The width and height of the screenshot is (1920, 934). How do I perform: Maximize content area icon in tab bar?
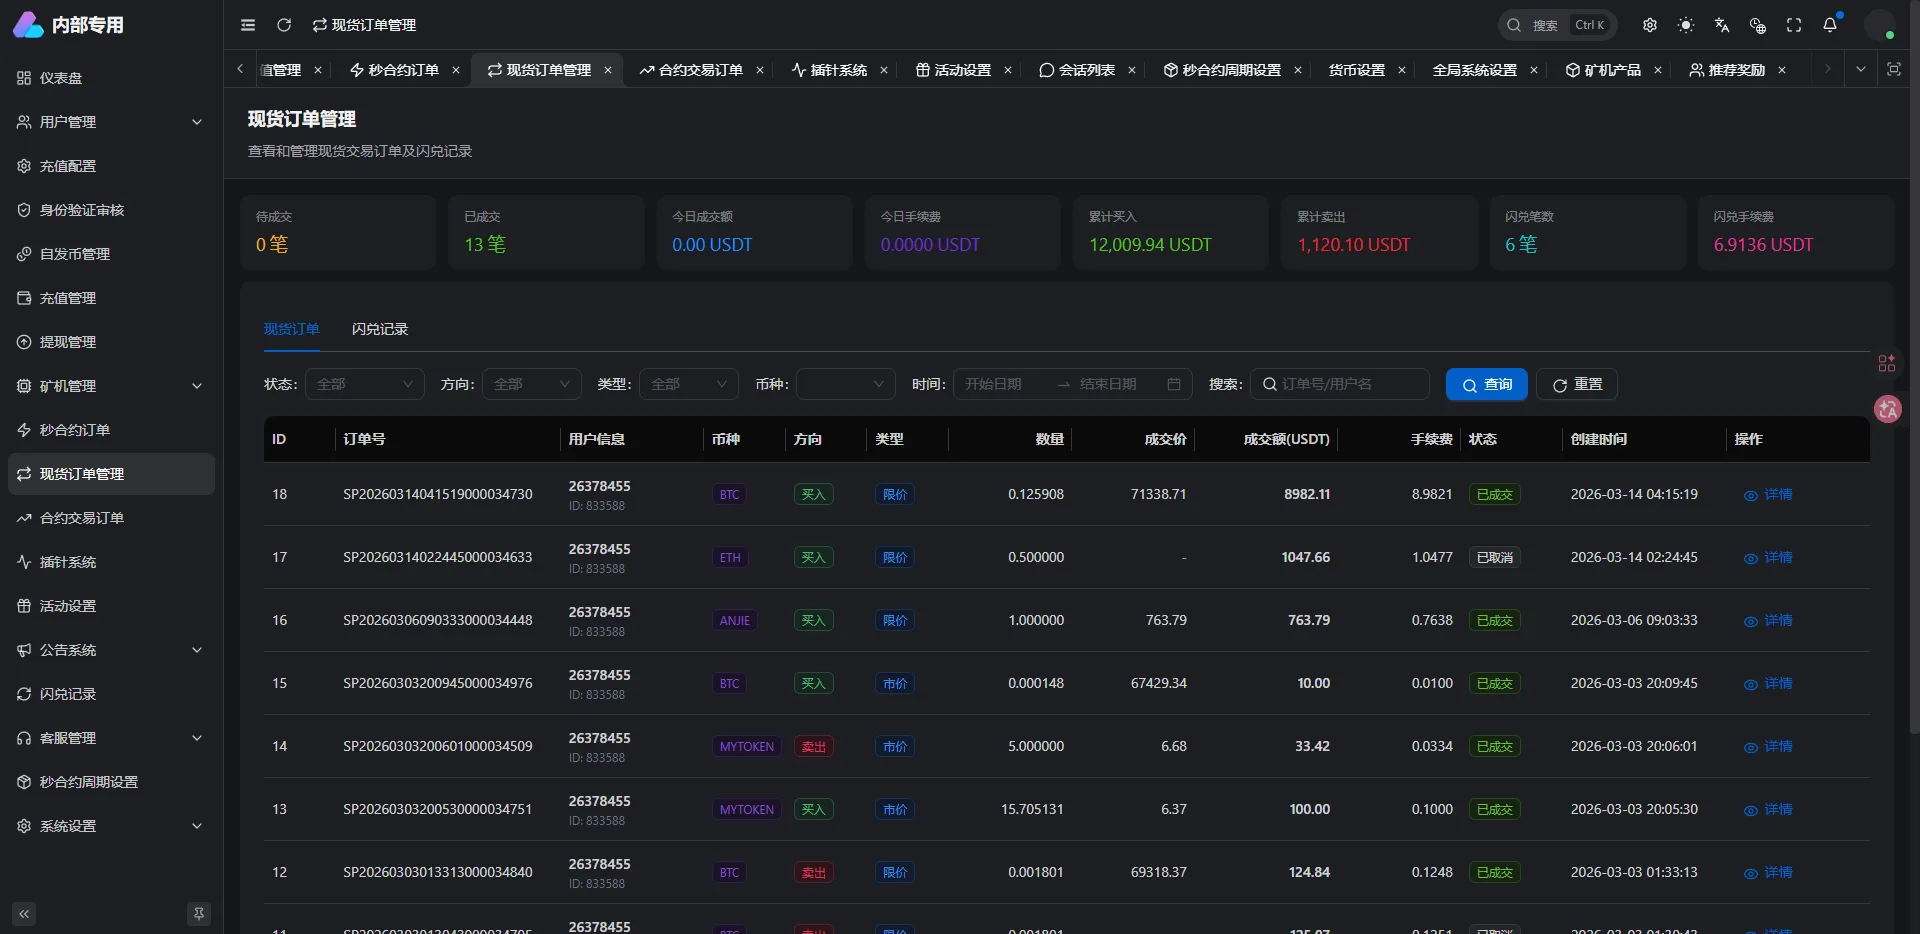pyautogui.click(x=1894, y=69)
